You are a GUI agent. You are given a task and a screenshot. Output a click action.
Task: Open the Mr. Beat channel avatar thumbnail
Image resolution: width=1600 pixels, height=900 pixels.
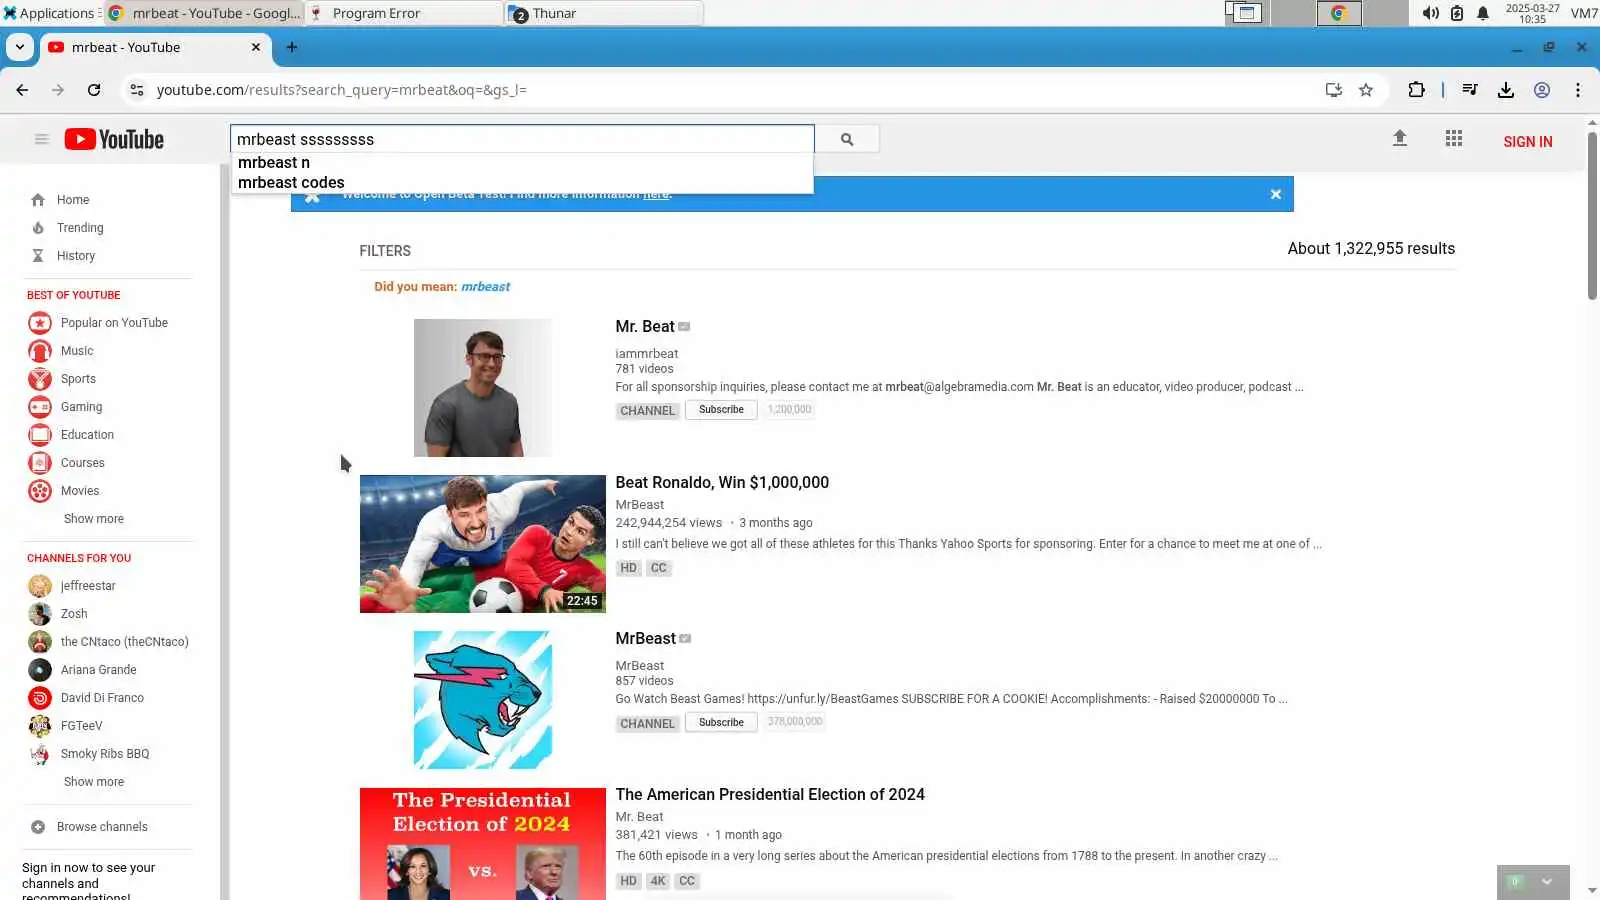coord(483,388)
